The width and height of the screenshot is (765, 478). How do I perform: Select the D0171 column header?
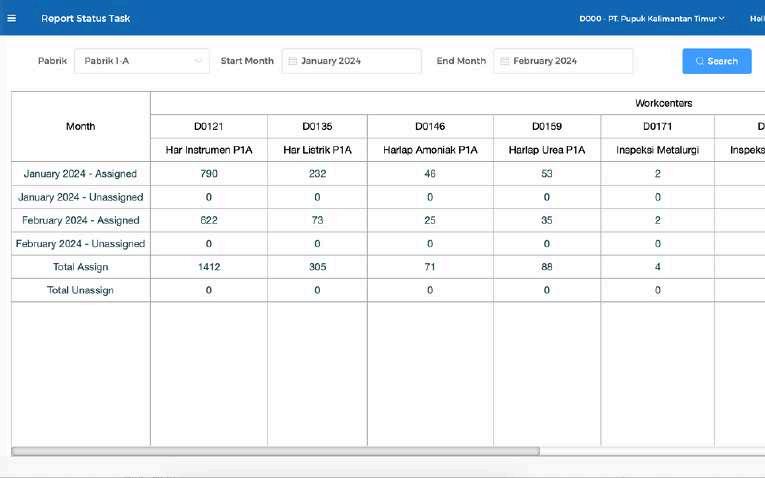[658, 126]
